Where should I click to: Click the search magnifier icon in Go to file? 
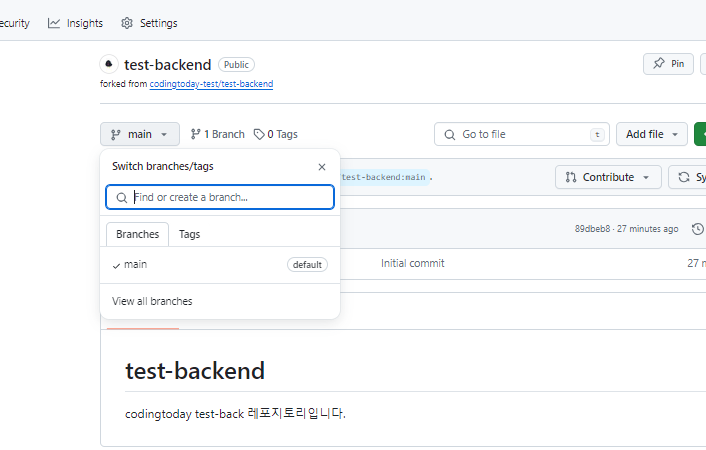pyautogui.click(x=449, y=135)
